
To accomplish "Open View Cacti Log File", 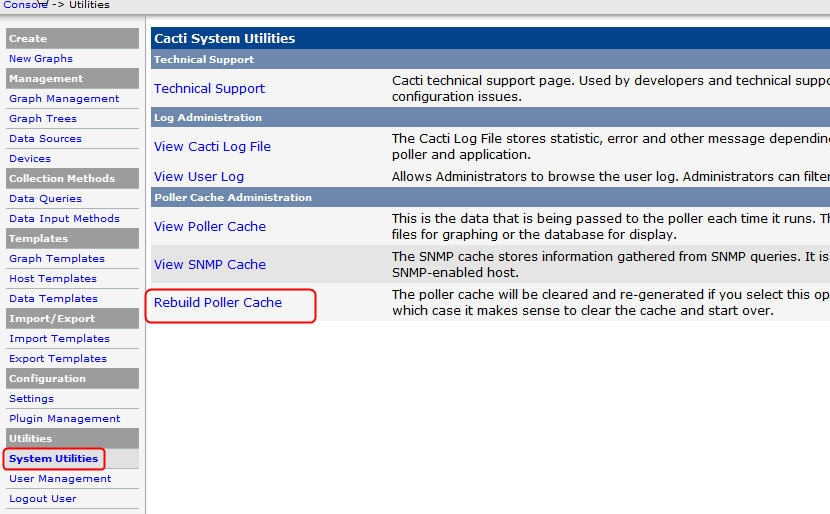I will 212,147.
